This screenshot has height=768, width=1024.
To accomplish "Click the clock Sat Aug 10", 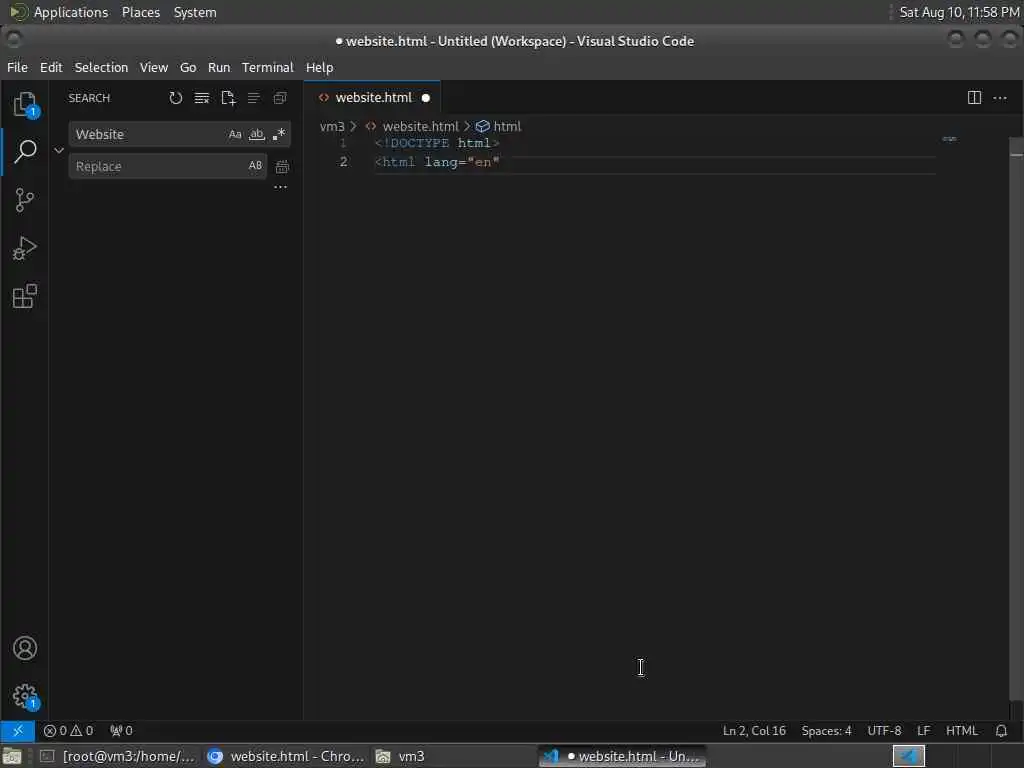I will (x=959, y=12).
